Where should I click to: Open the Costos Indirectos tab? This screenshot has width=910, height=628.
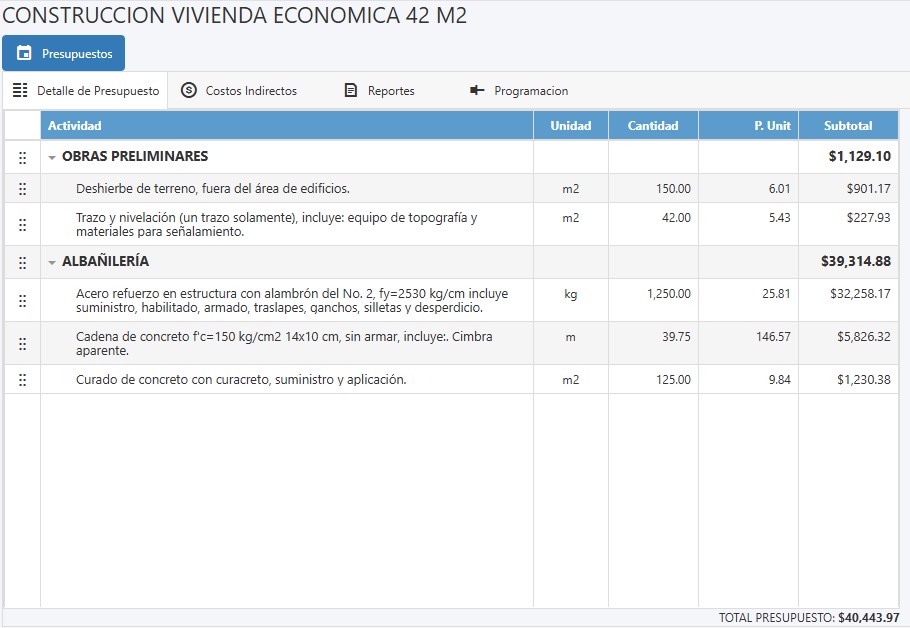coord(239,91)
